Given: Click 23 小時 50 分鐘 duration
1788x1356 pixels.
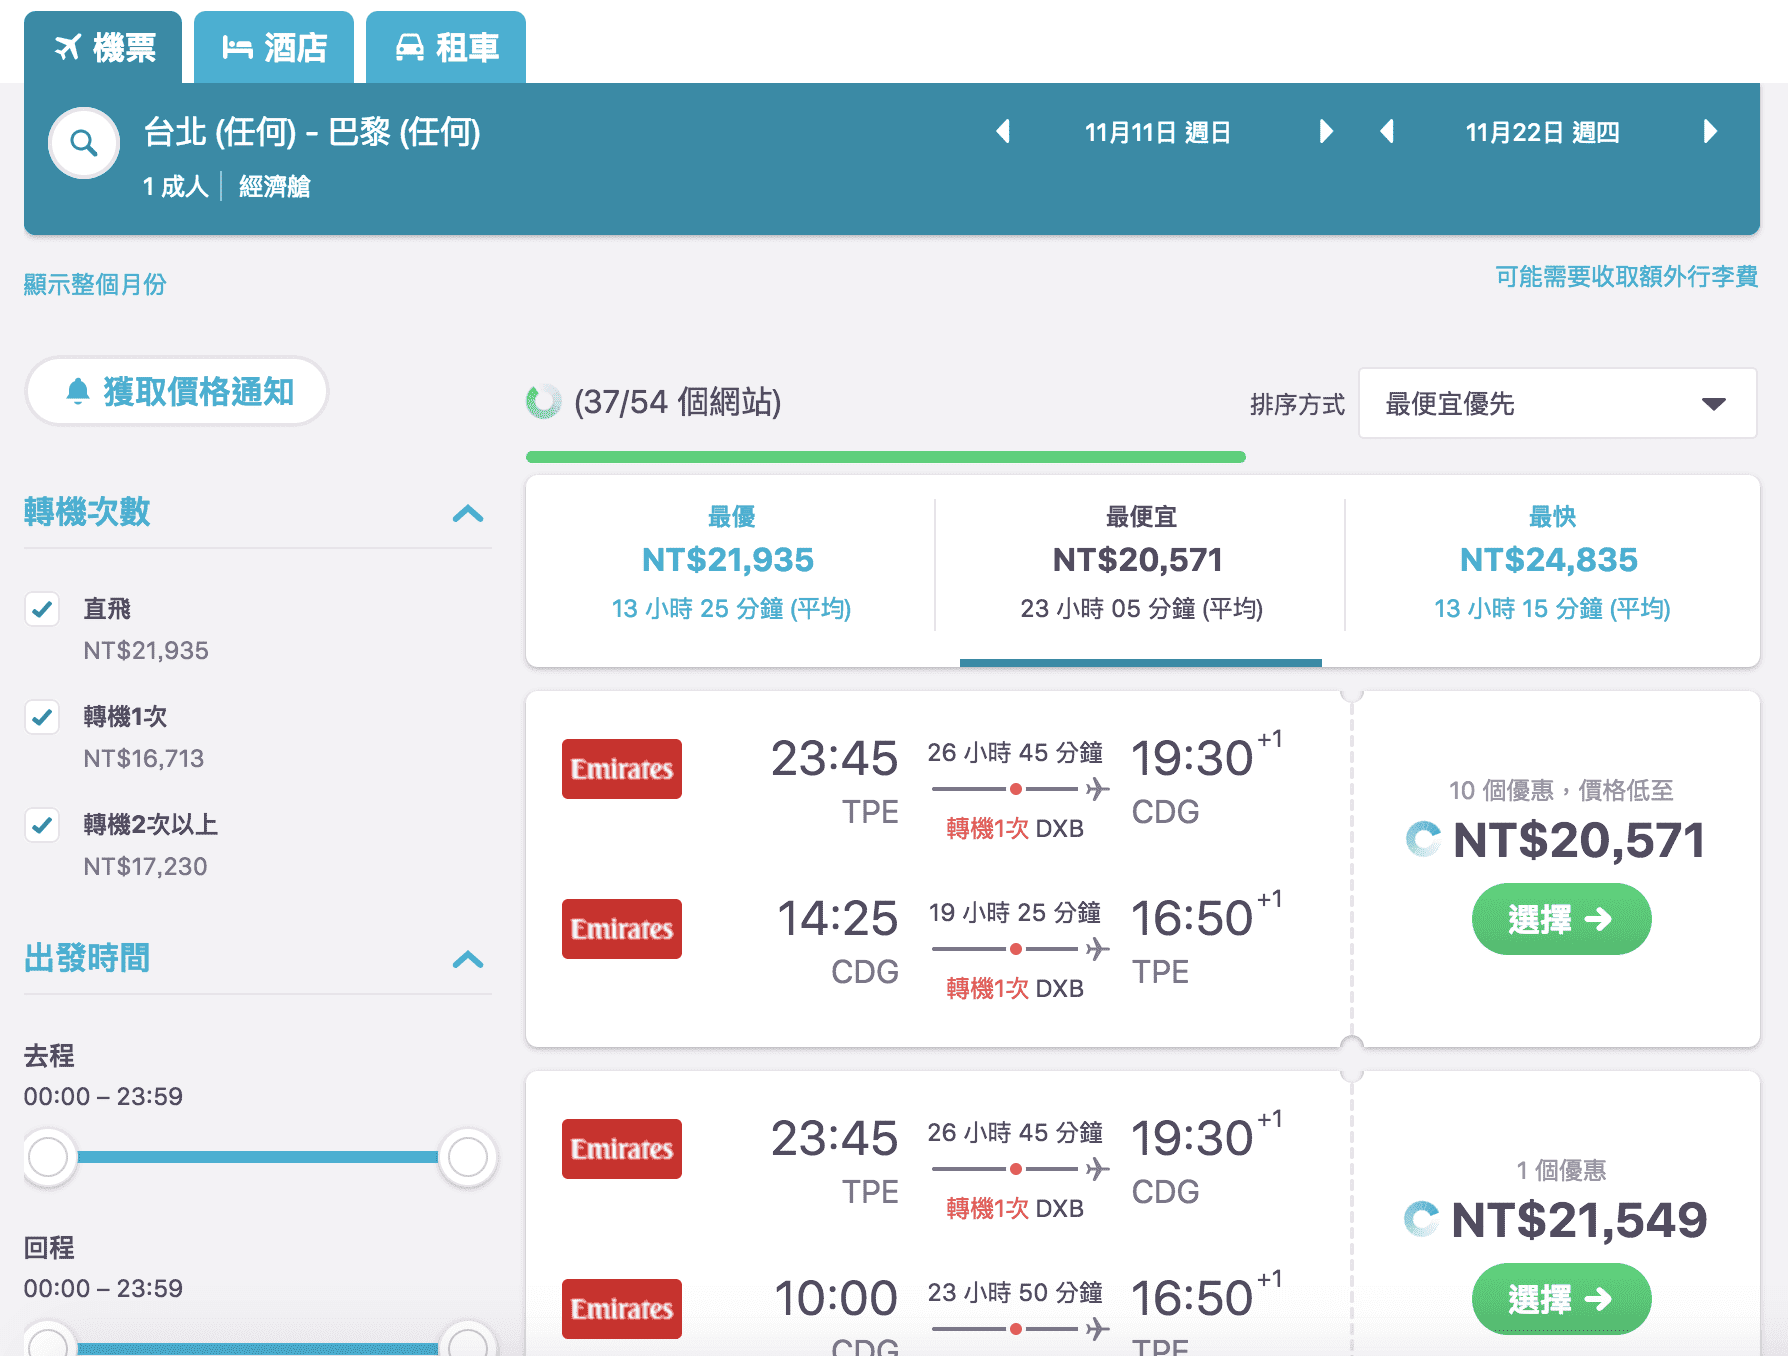Looking at the screenshot, I should pyautogui.click(x=1015, y=1292).
